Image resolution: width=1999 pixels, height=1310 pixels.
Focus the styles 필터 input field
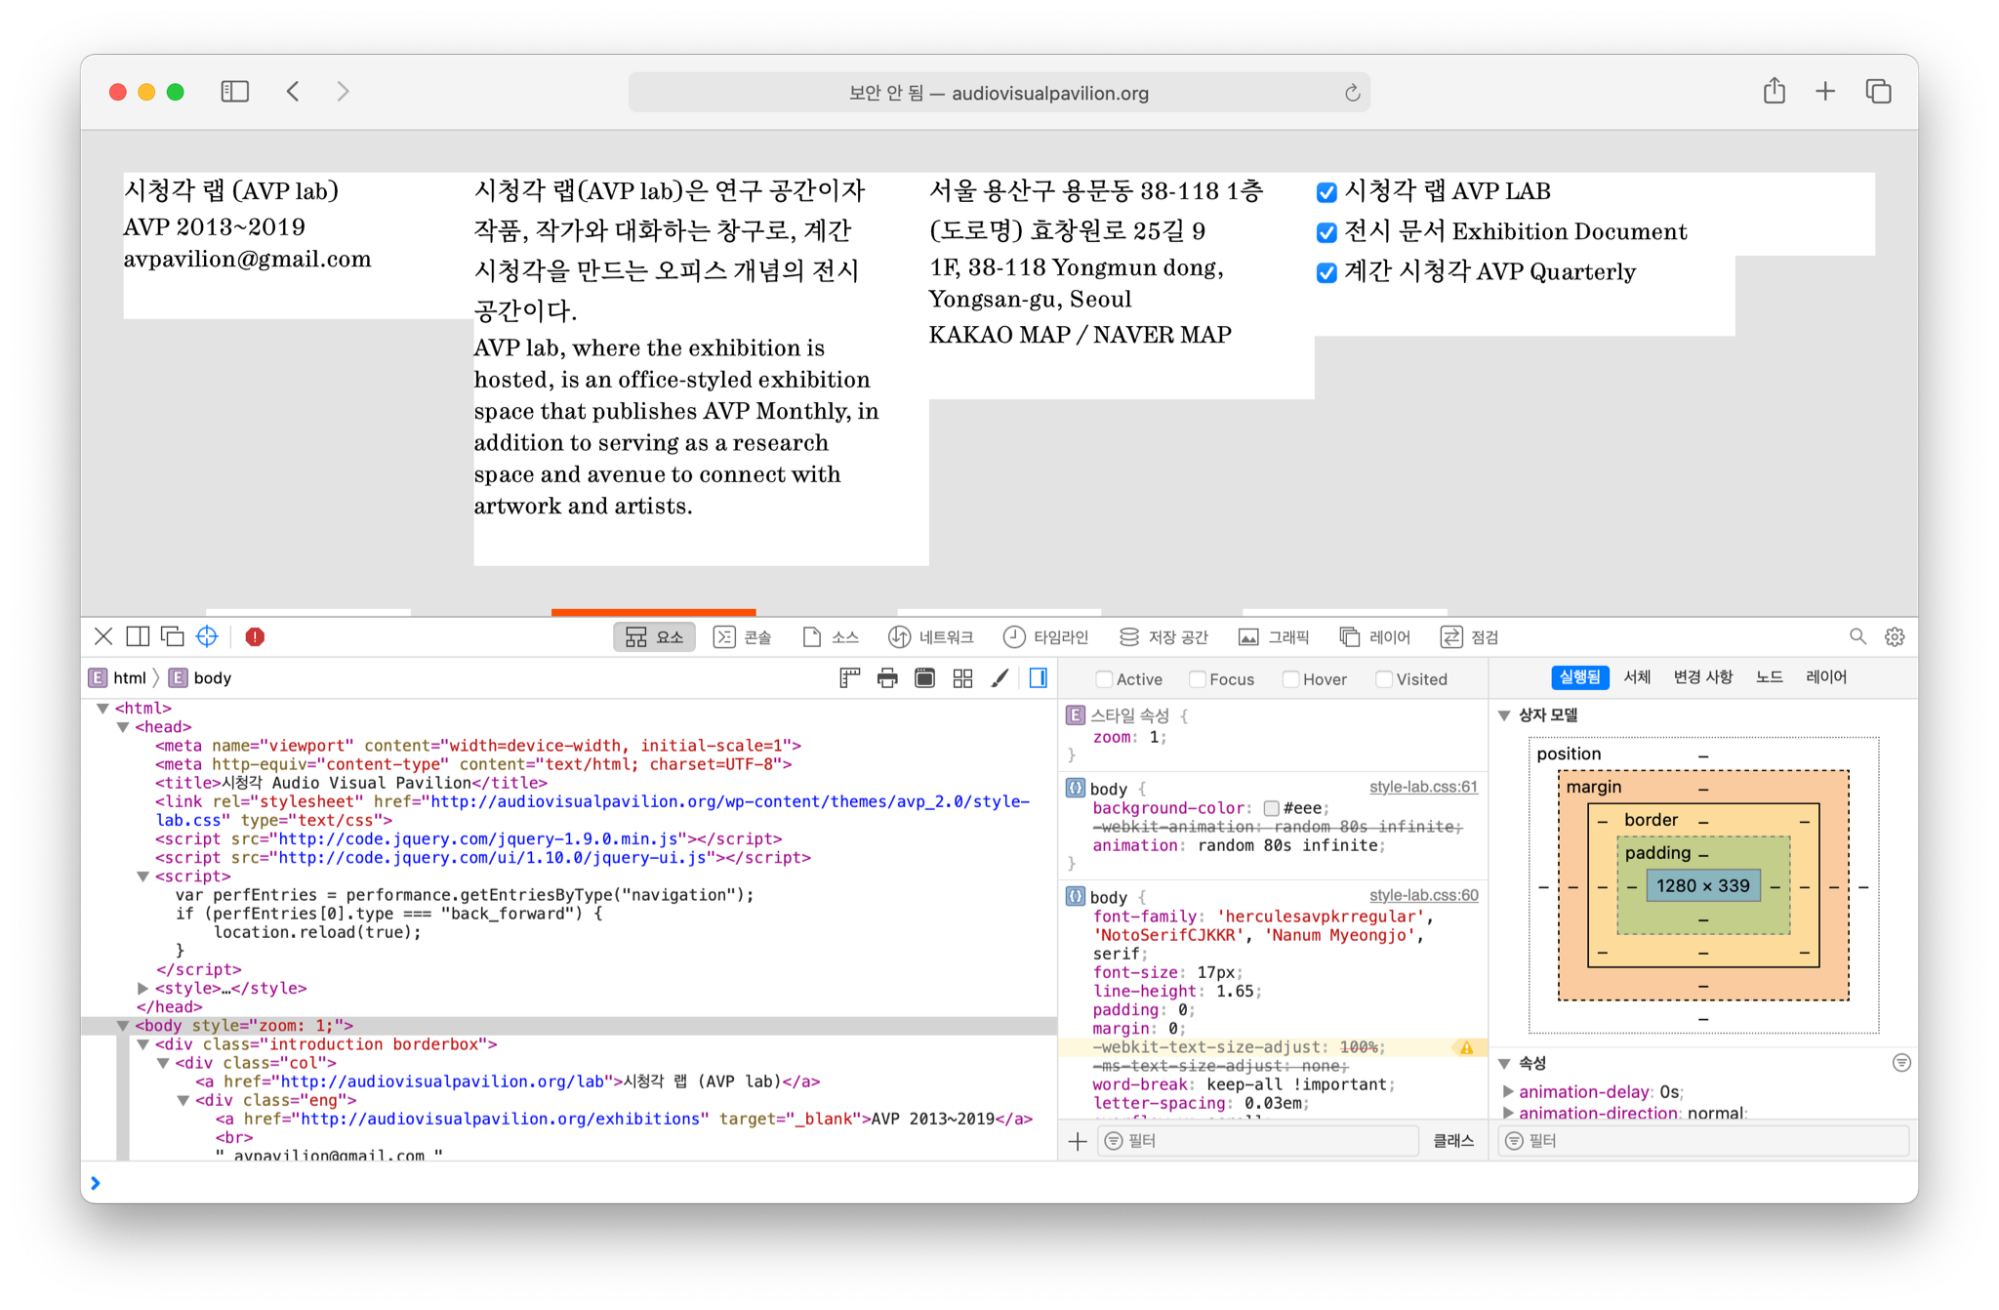point(1258,1141)
